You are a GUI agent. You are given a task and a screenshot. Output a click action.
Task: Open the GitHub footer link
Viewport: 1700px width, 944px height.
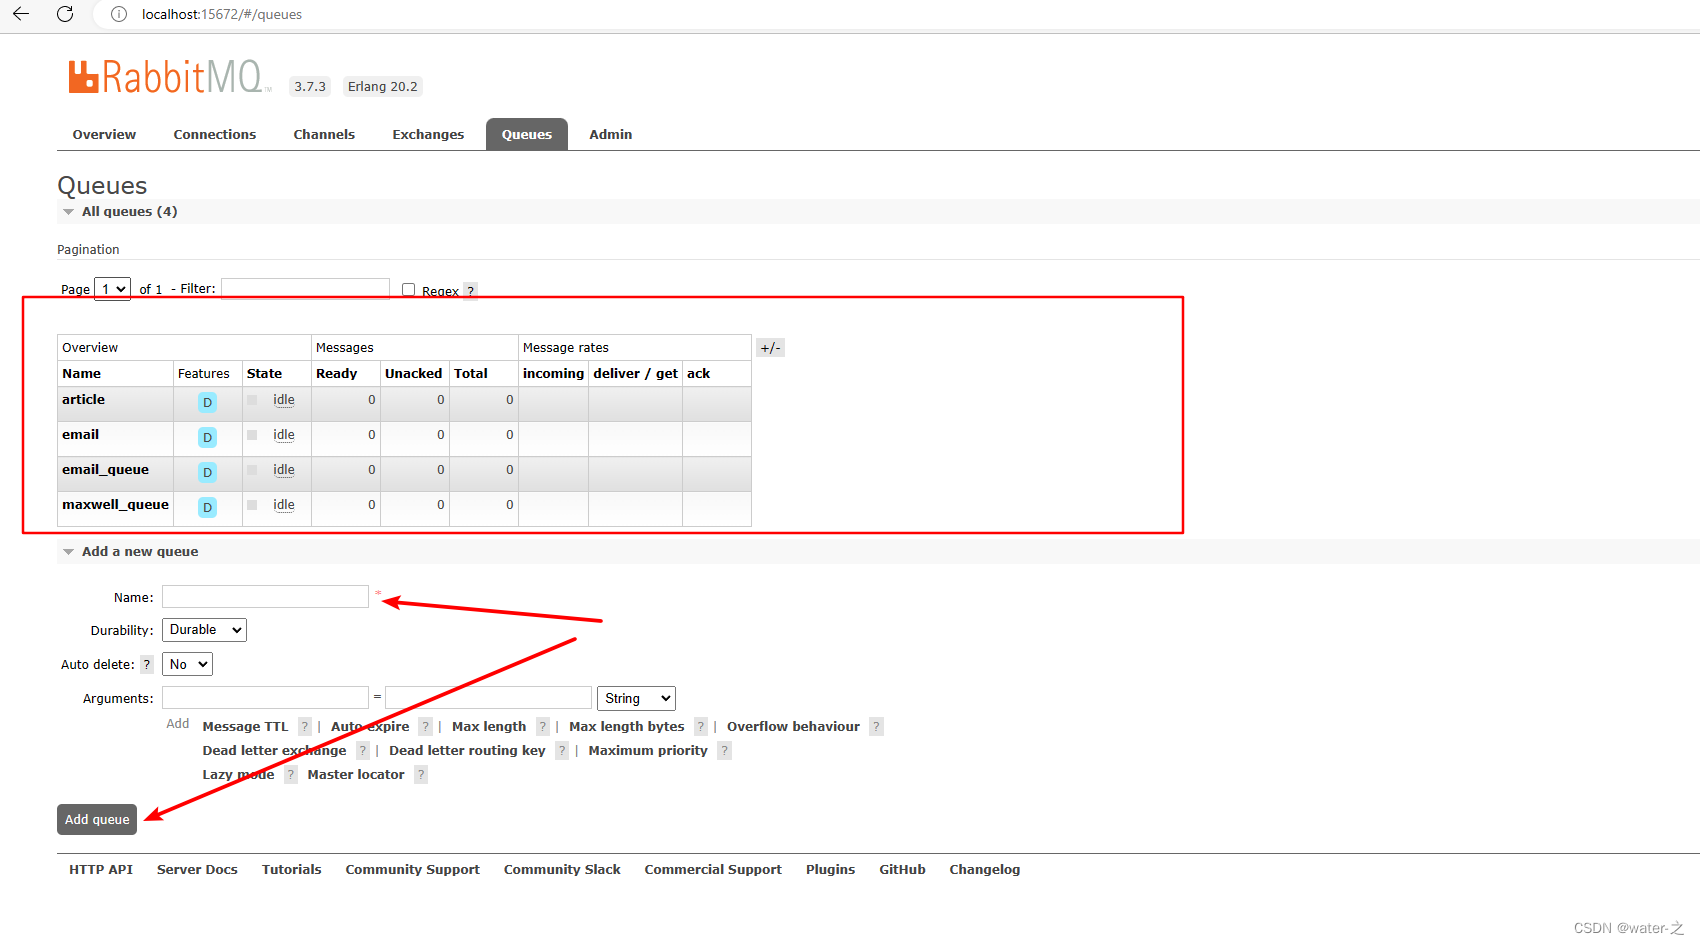coord(903,870)
